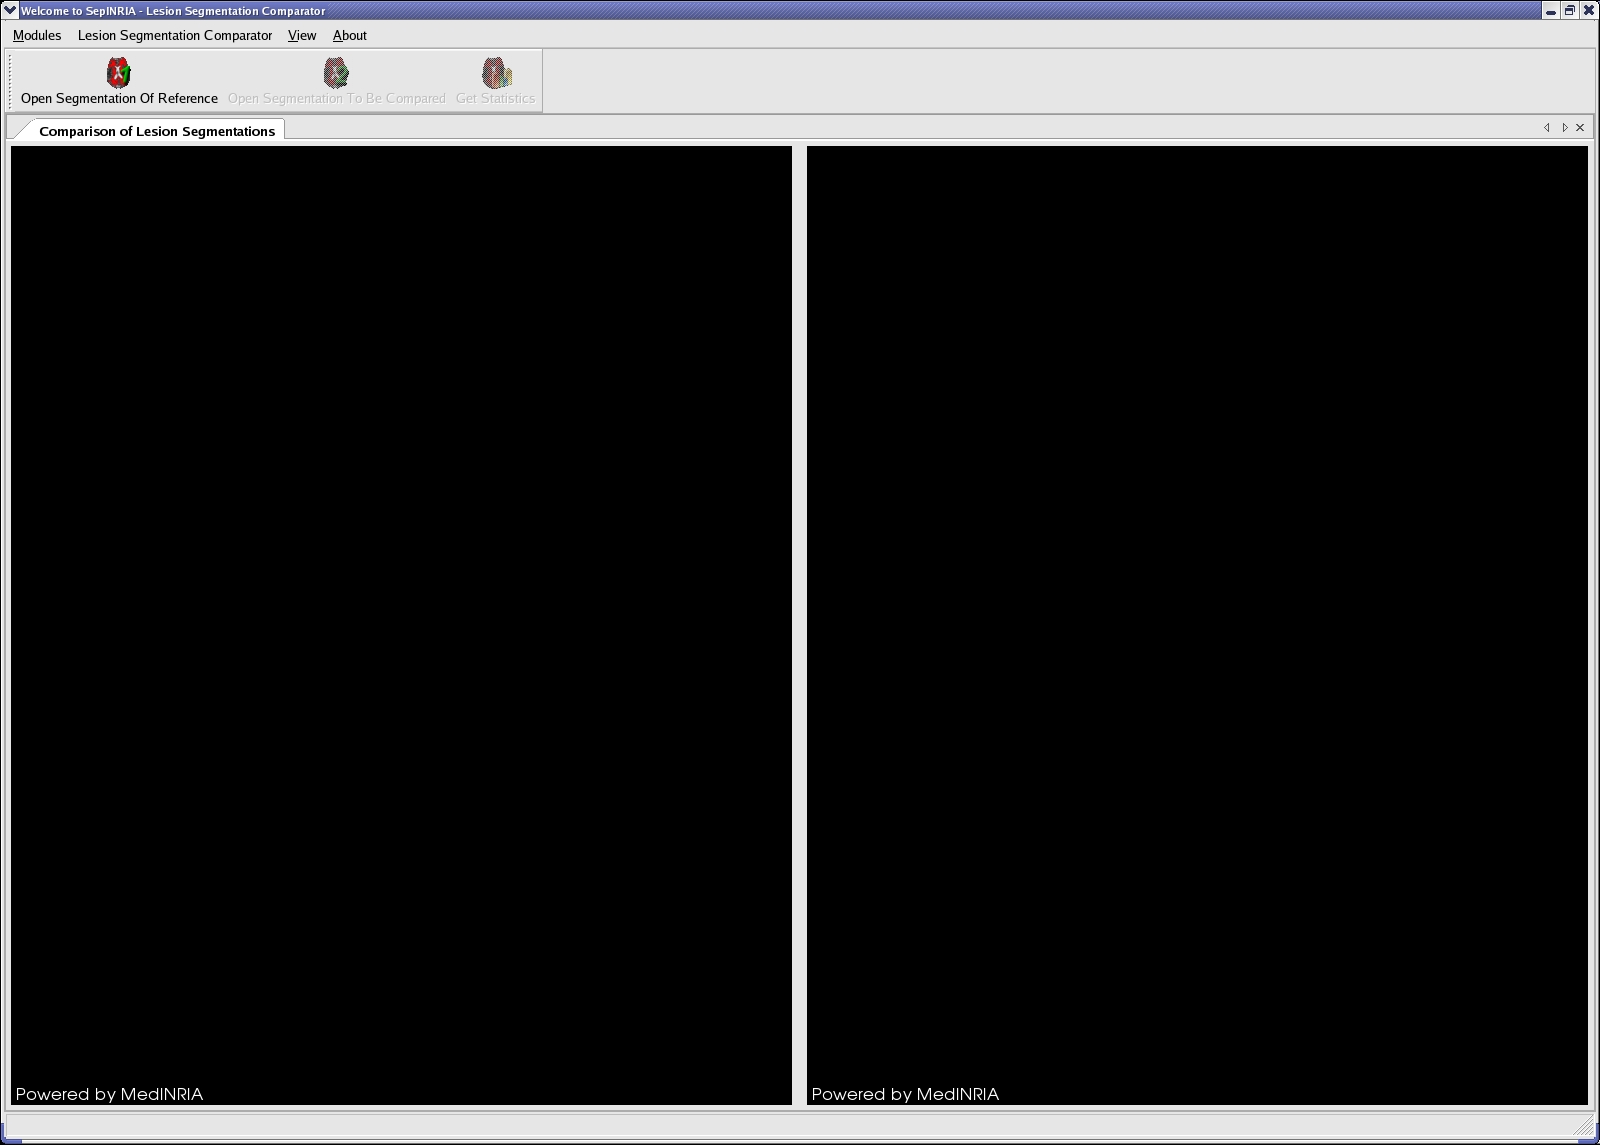The width and height of the screenshot is (1600, 1145).
Task: Minimize the SepINRIA window
Action: pos(1551,11)
